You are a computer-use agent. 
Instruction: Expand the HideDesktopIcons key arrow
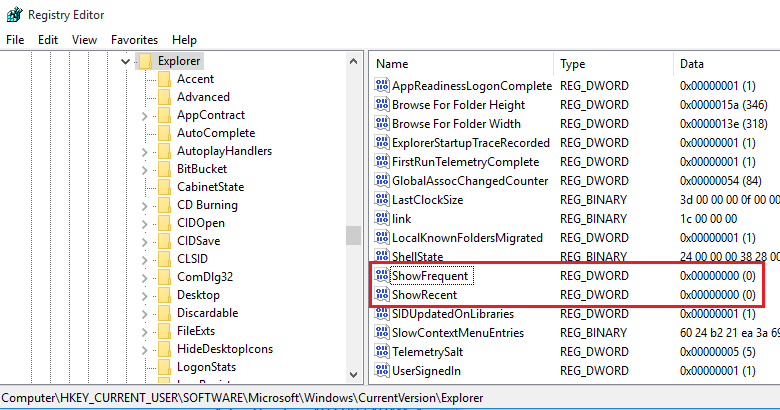pos(144,350)
